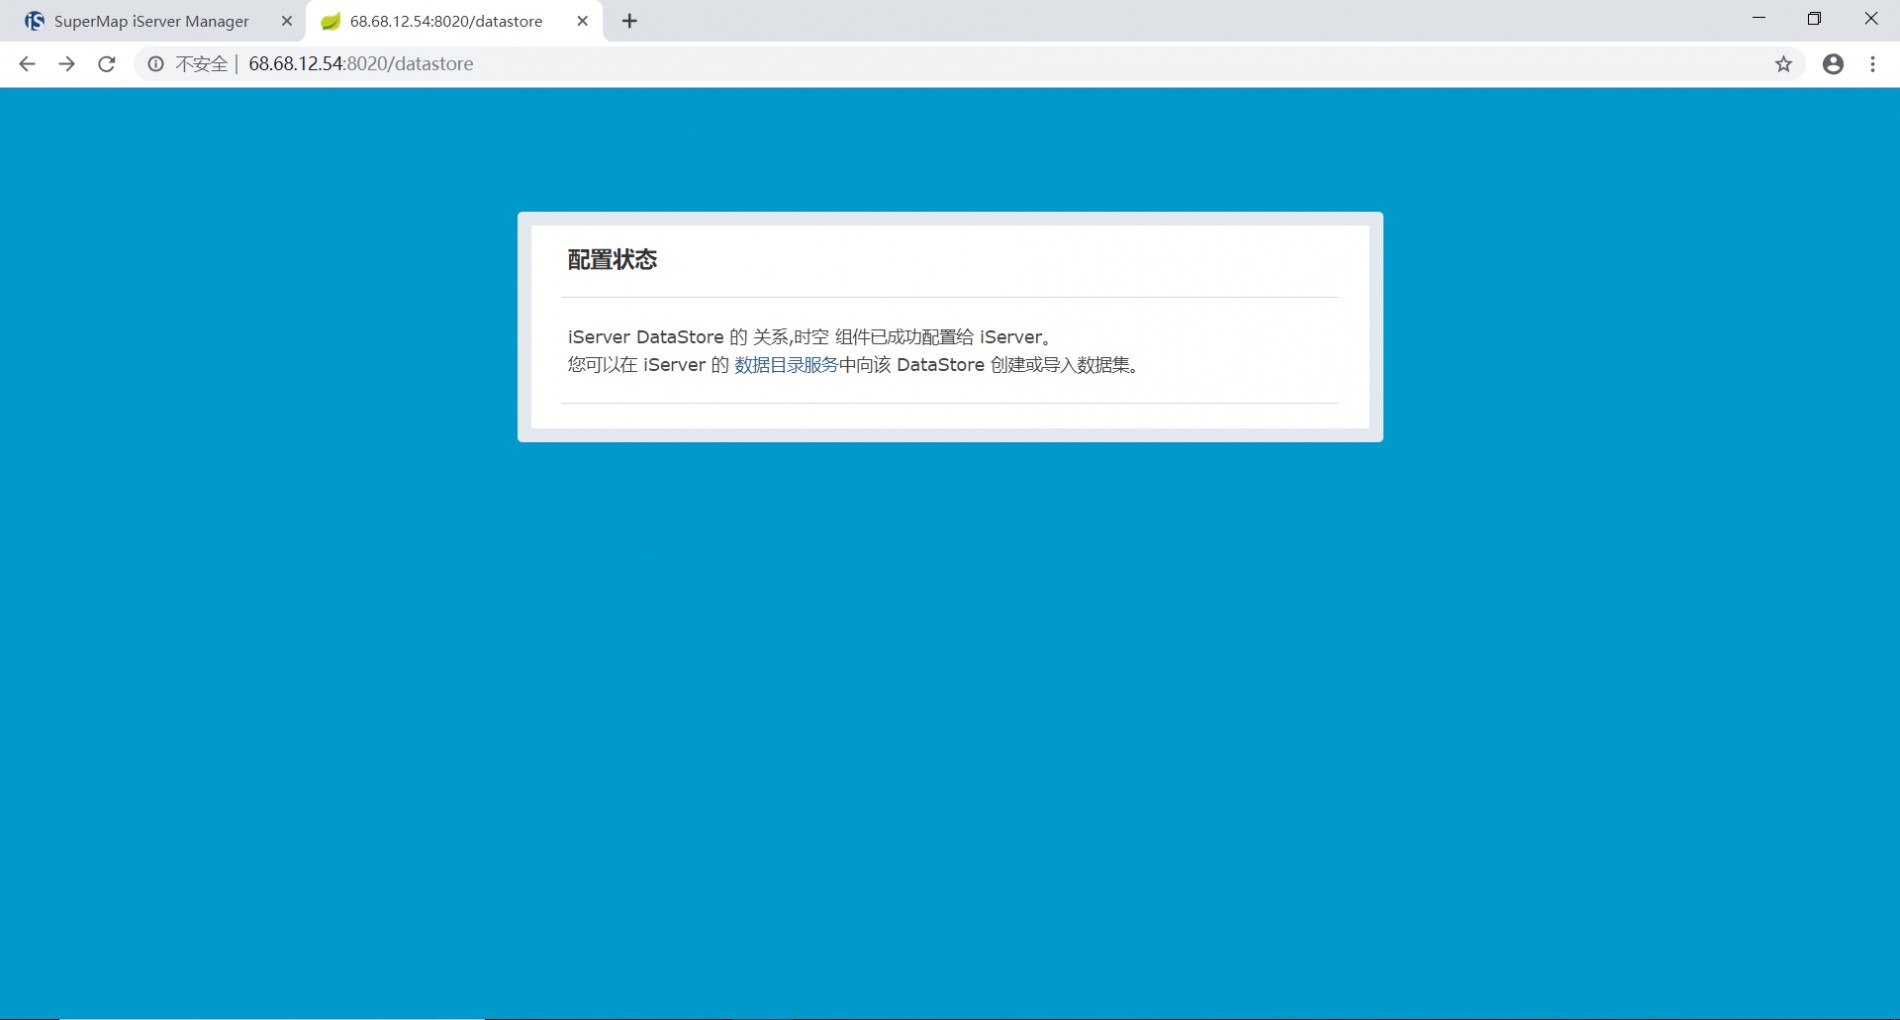This screenshot has height=1020, width=1900.
Task: Go forward to the next page
Action: pyautogui.click(x=66, y=64)
